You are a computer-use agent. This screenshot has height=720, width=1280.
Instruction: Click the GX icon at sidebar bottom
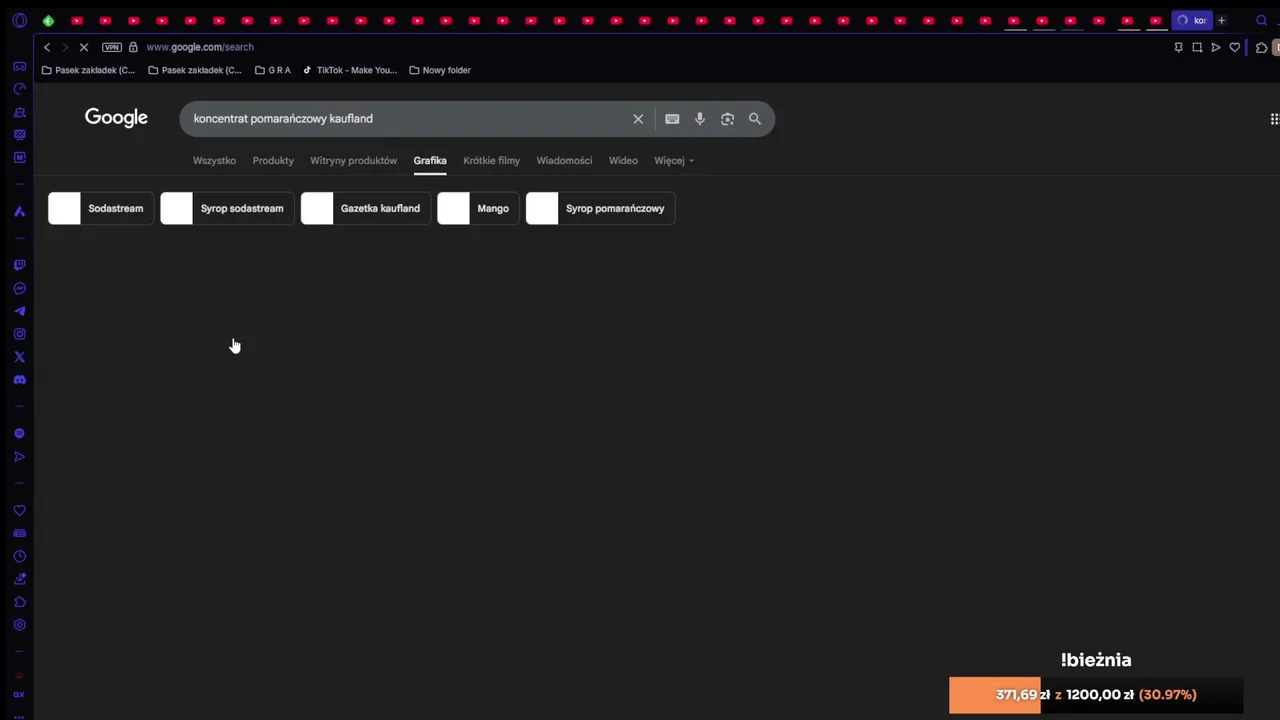point(19,695)
